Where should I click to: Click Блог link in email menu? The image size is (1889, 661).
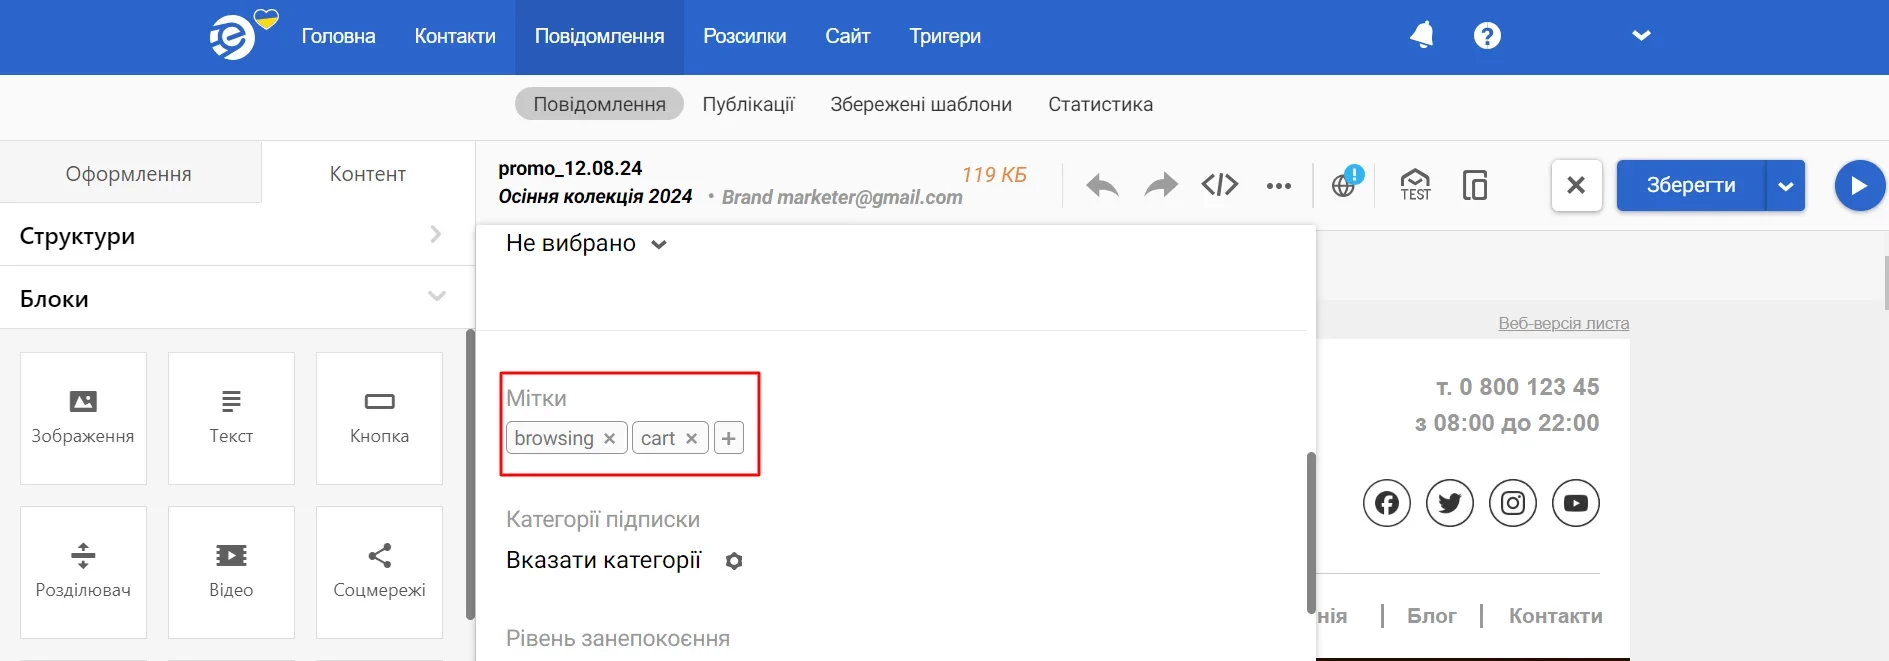1431,616
